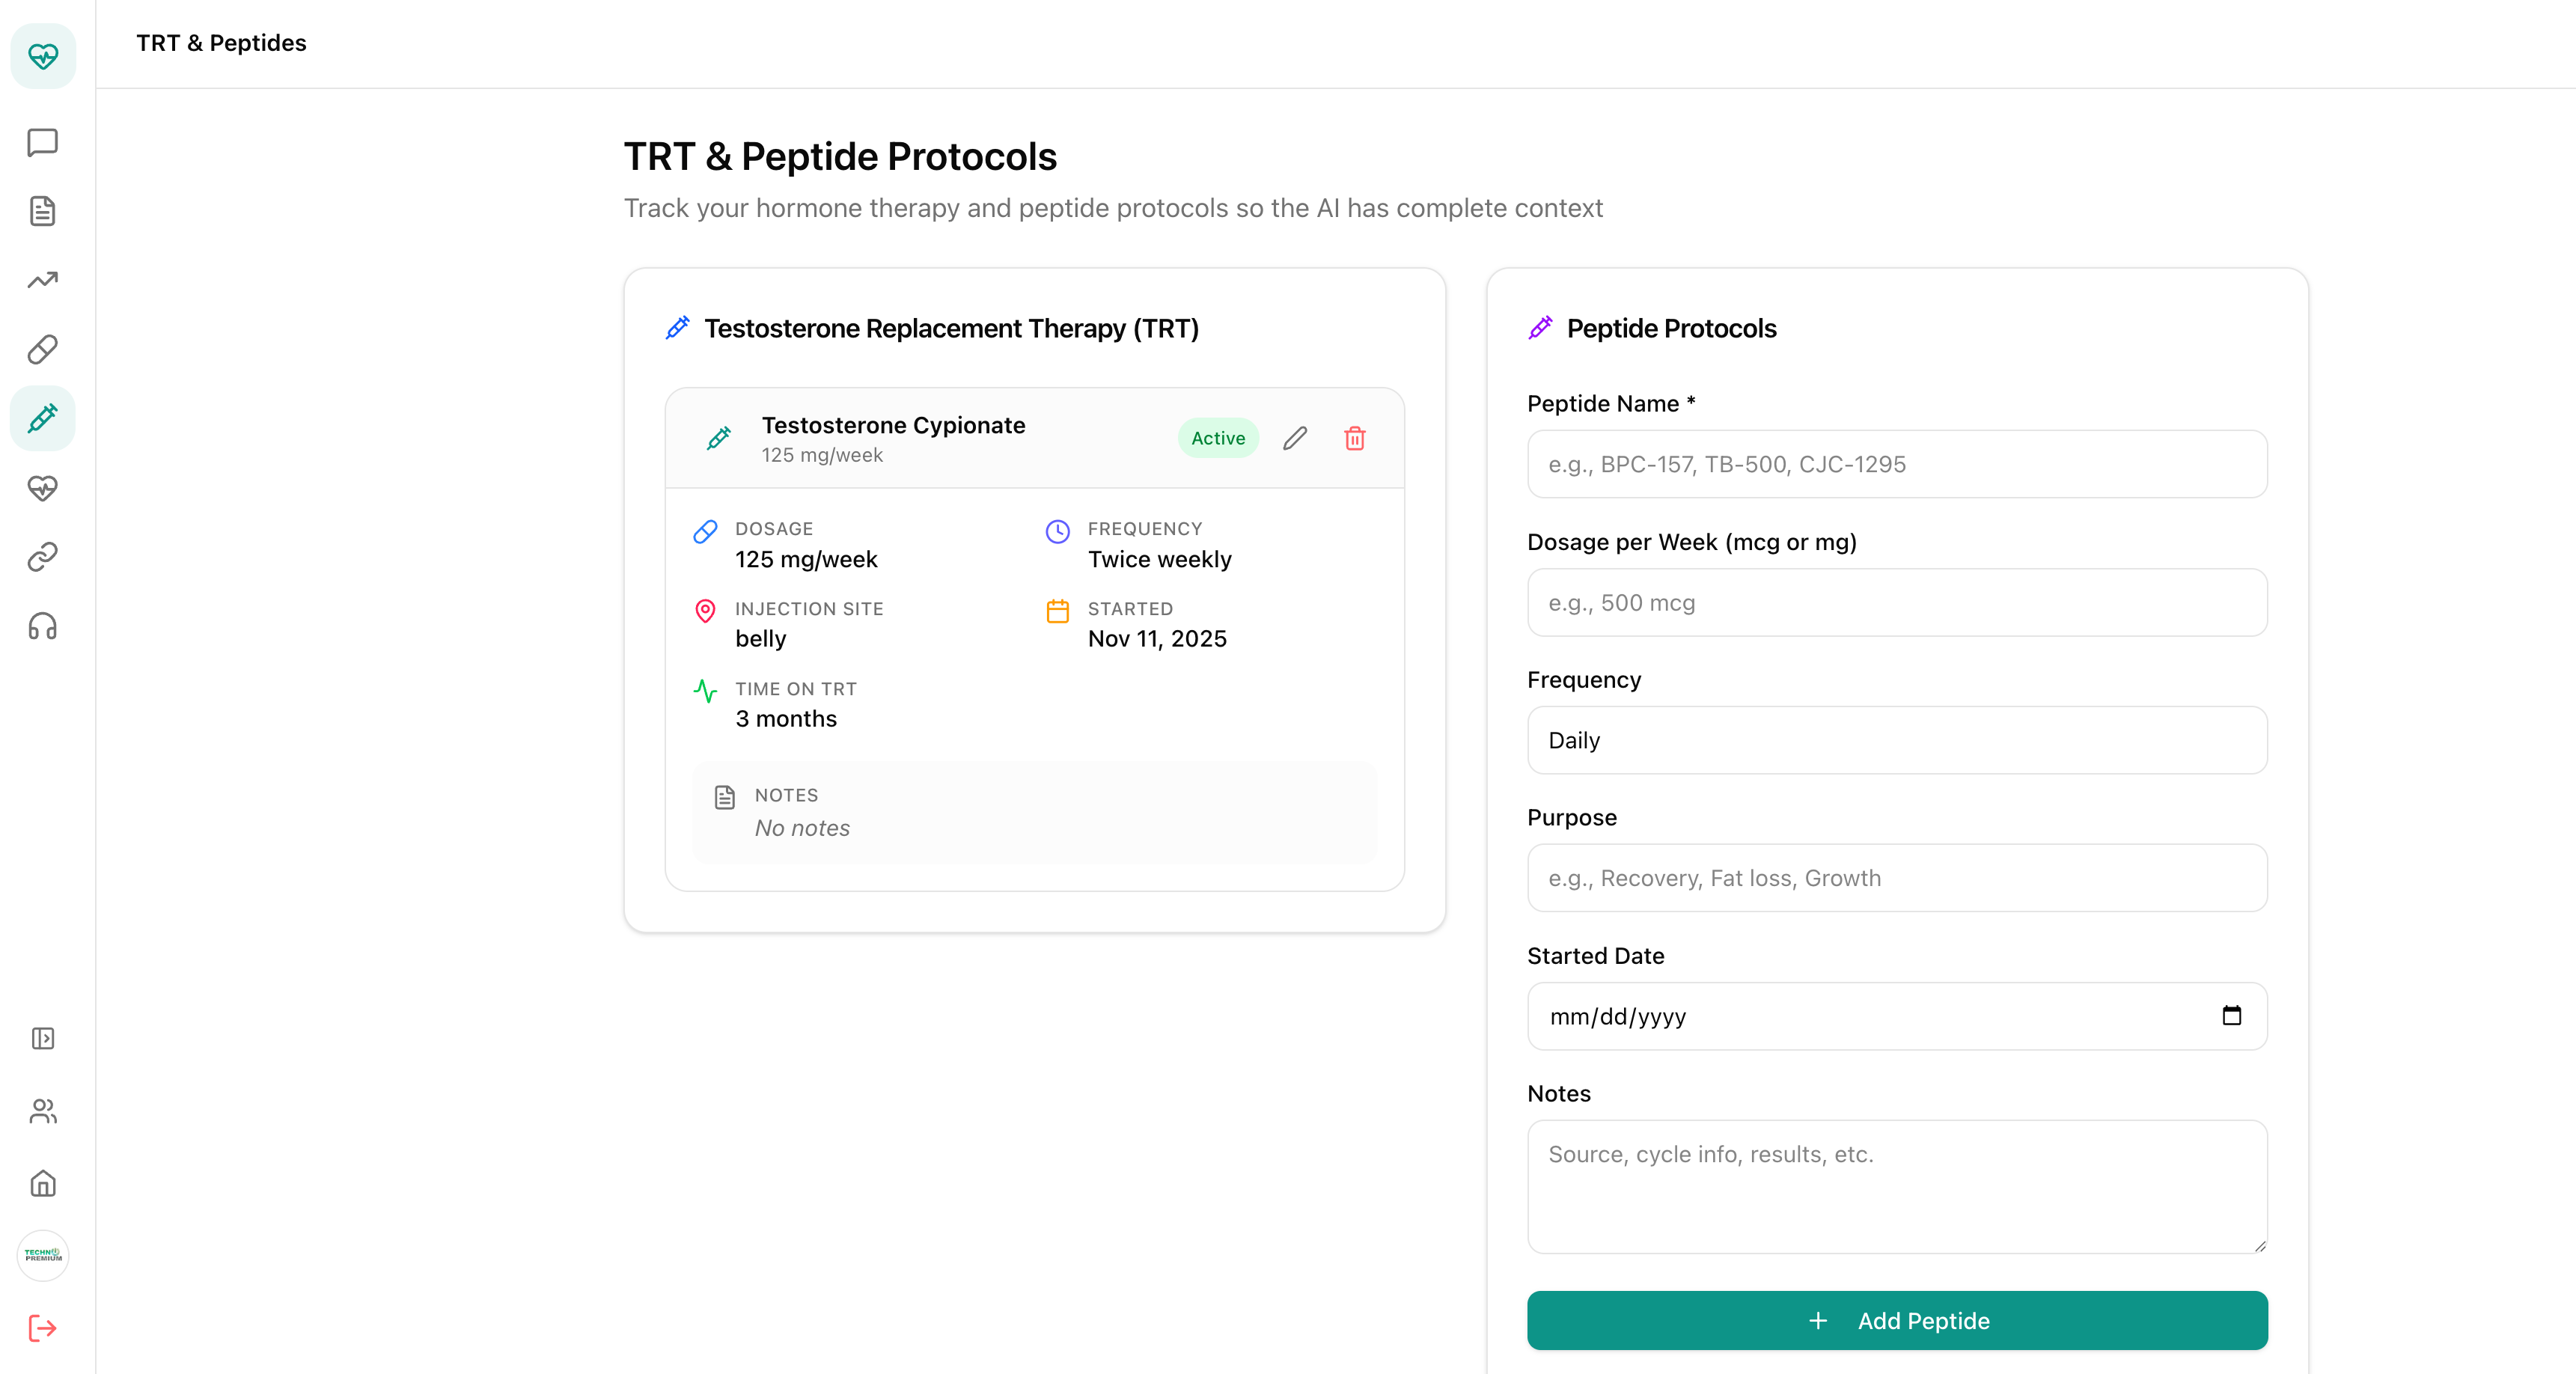Edit Testosterone Cypionate using the pencil icon

pyautogui.click(x=1295, y=438)
